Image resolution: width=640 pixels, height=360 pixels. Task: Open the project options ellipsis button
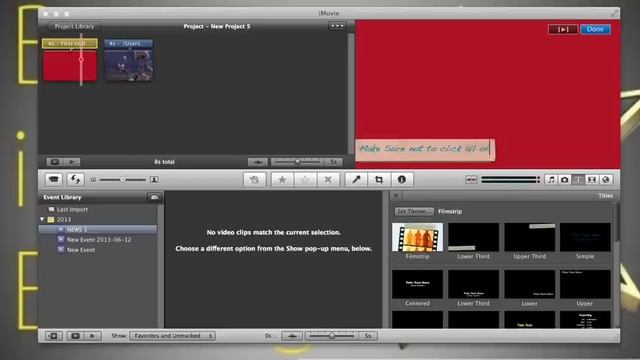[337, 26]
